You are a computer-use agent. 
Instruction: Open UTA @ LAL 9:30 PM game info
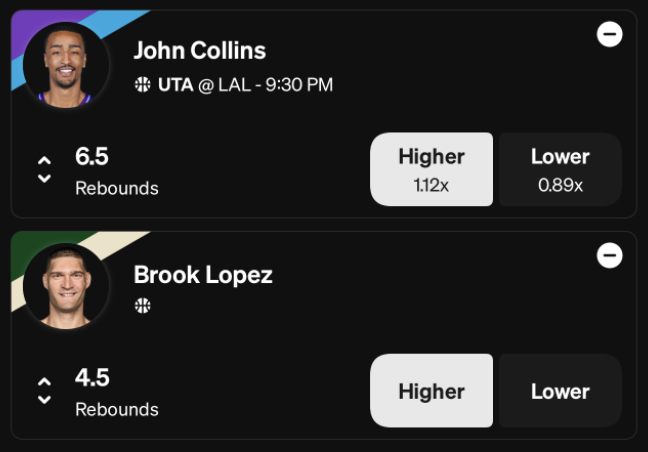(245, 85)
